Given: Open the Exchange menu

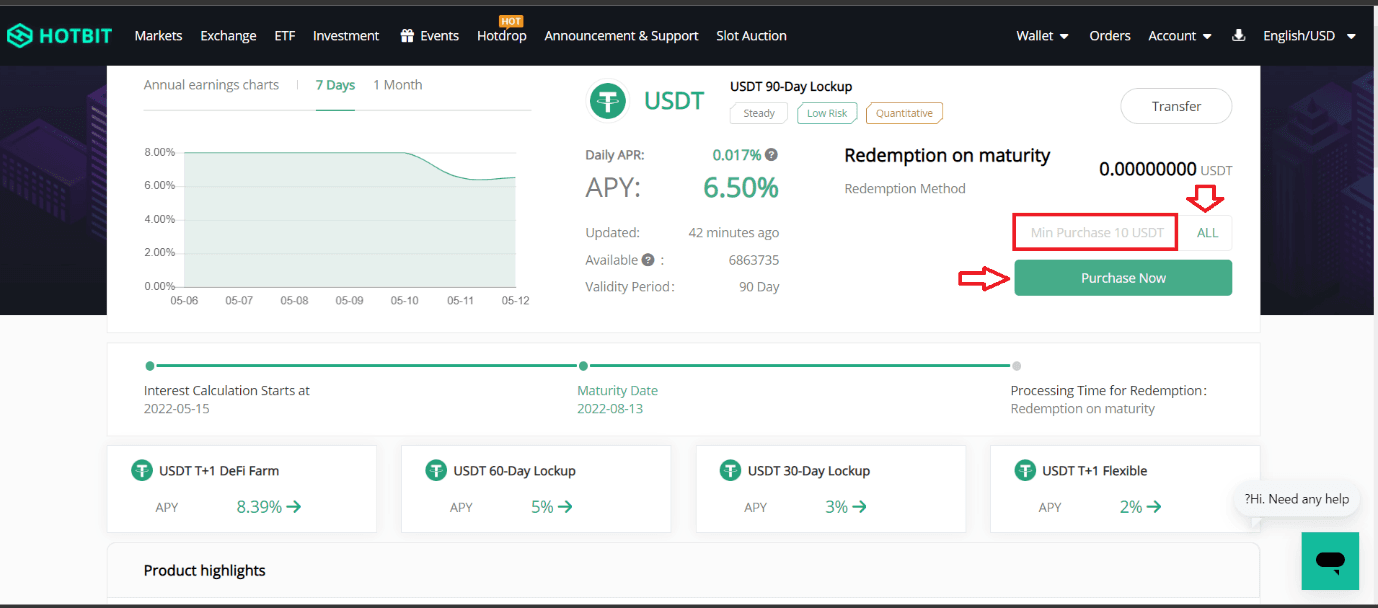Looking at the screenshot, I should pyautogui.click(x=228, y=36).
